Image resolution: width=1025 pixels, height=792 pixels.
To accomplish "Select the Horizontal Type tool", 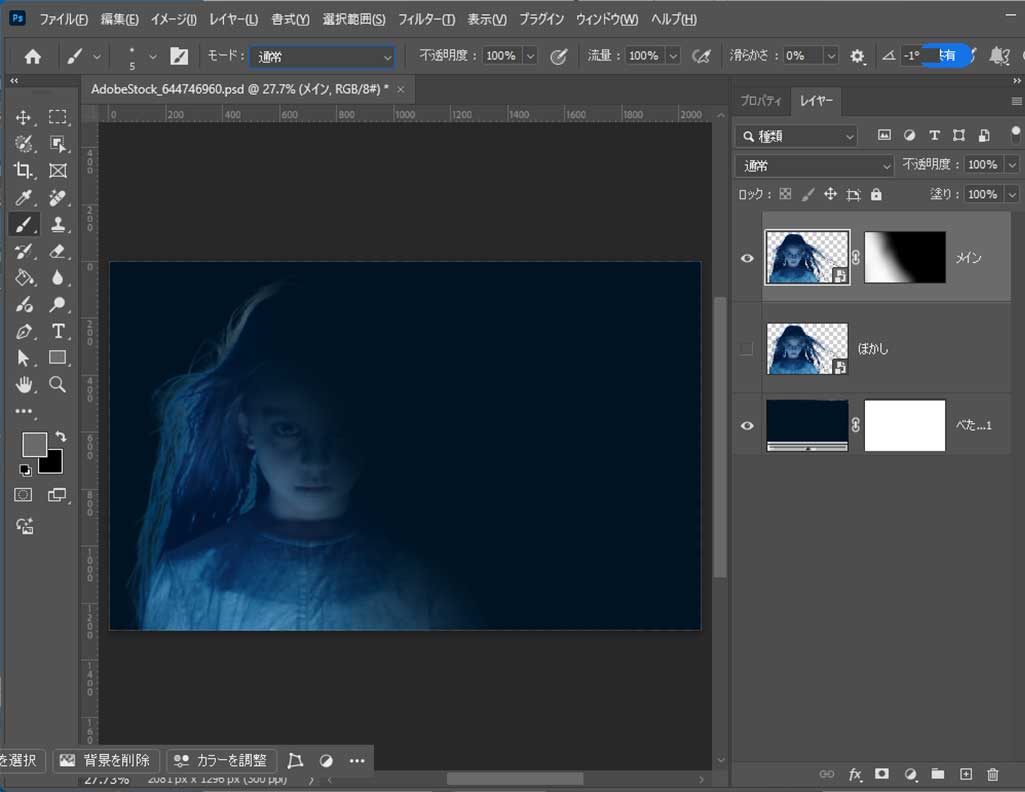I will click(x=58, y=331).
